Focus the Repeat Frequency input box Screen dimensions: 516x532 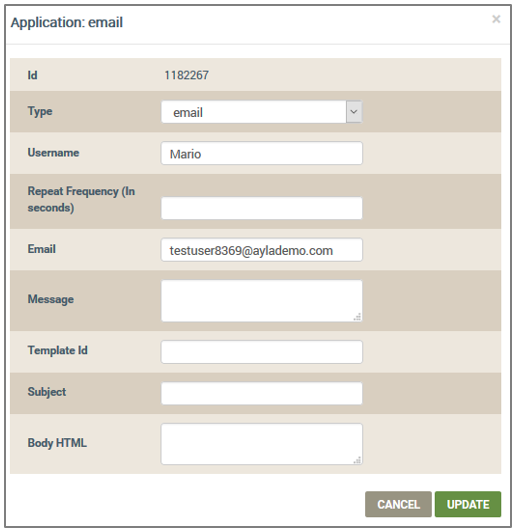tap(262, 208)
